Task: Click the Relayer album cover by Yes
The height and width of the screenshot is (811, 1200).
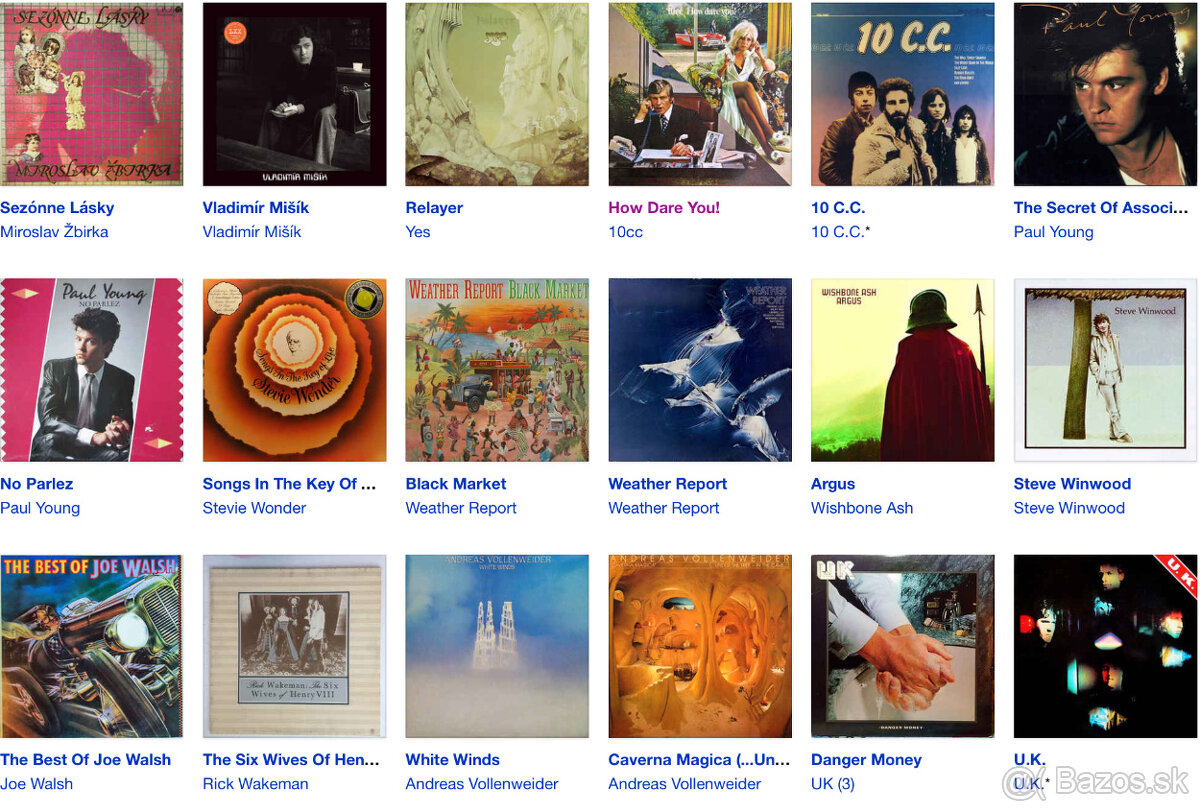Action: [497, 94]
